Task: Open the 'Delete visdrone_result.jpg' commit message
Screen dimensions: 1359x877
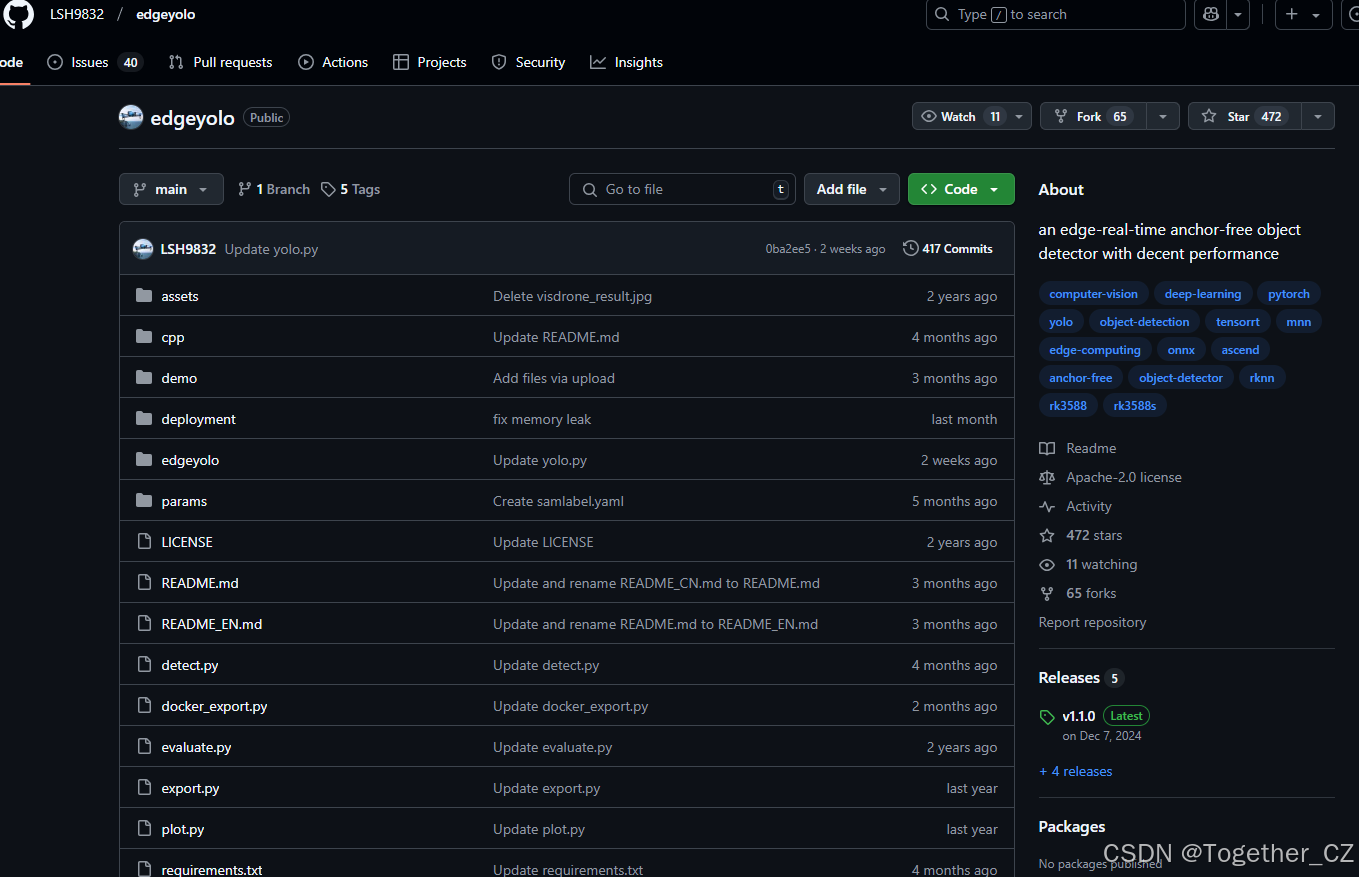Action: tap(572, 296)
